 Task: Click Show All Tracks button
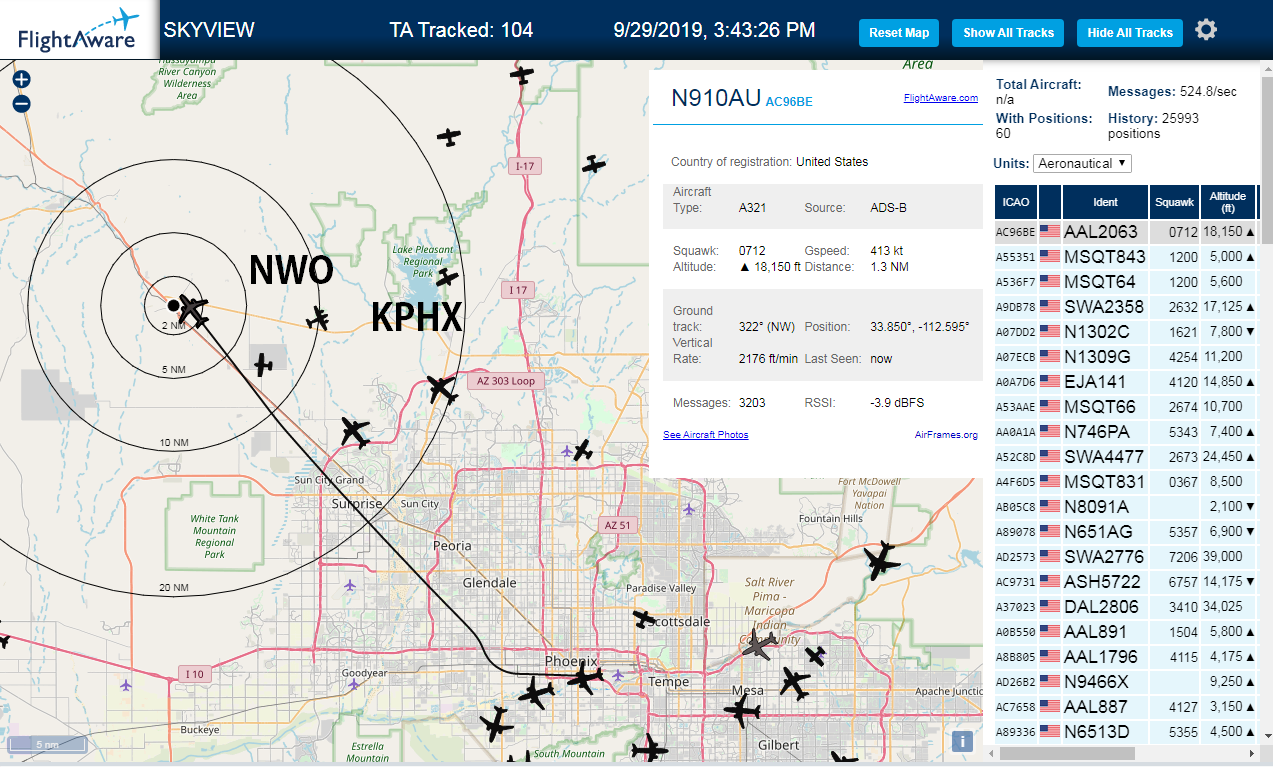[1008, 33]
